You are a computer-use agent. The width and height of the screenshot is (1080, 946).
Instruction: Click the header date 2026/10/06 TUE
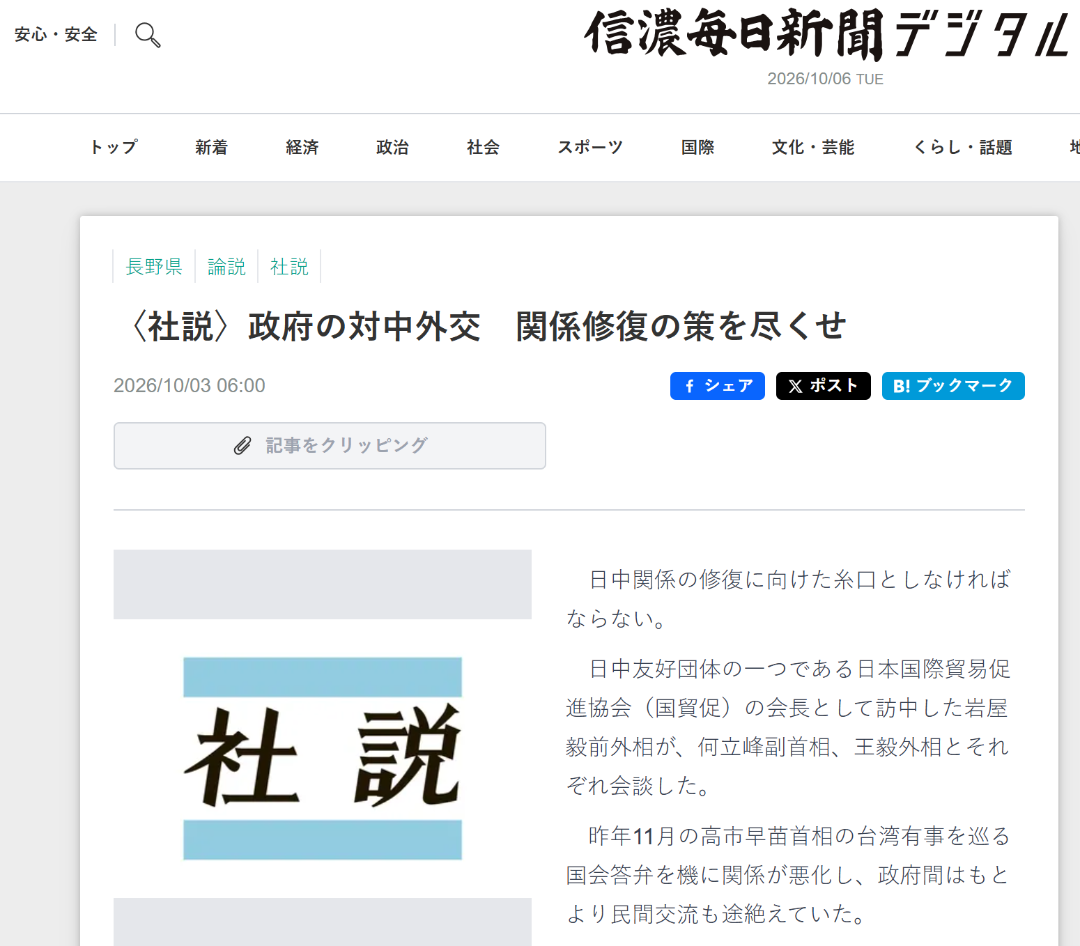[x=825, y=79]
